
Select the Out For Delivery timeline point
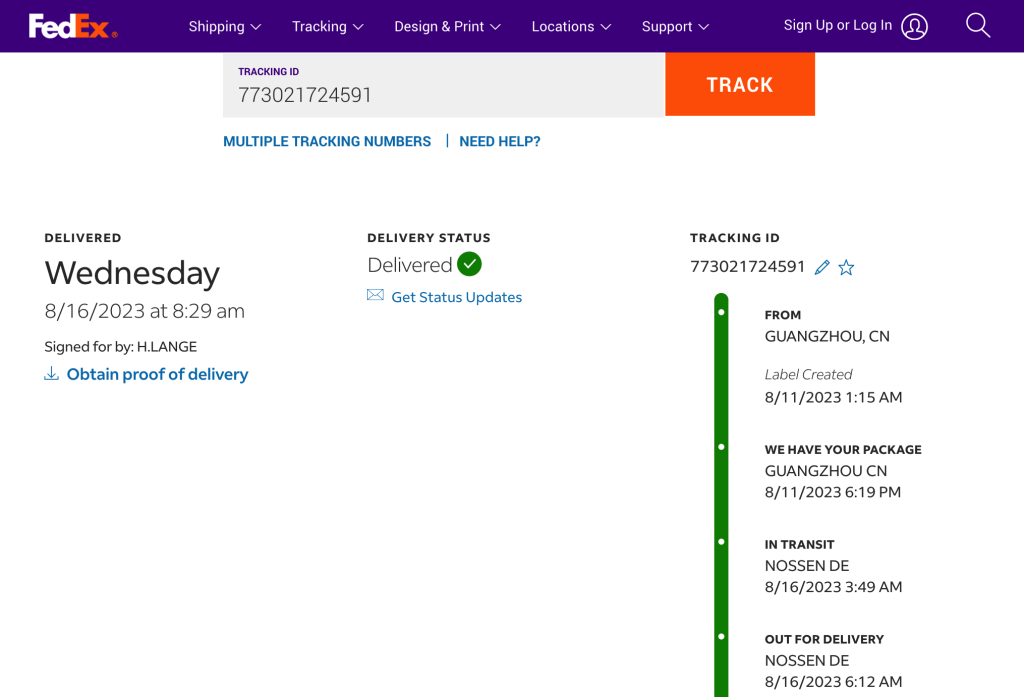721,636
